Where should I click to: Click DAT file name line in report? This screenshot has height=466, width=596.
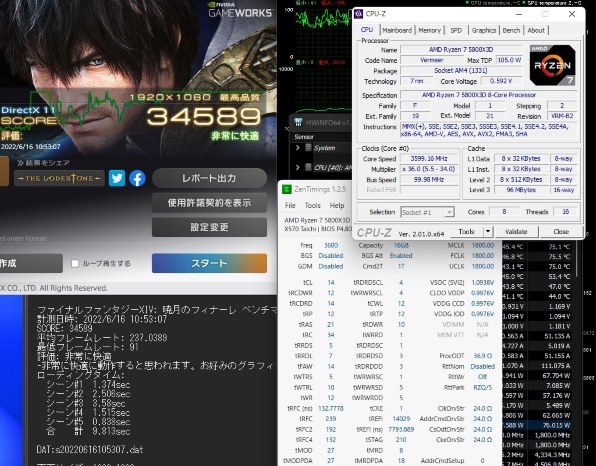[90, 450]
